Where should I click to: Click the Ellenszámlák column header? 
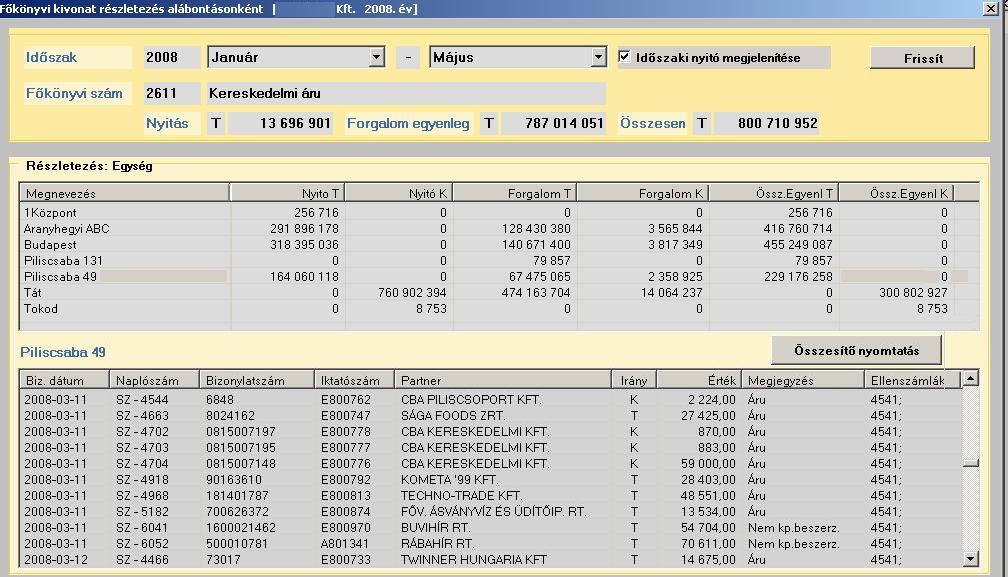pos(912,380)
